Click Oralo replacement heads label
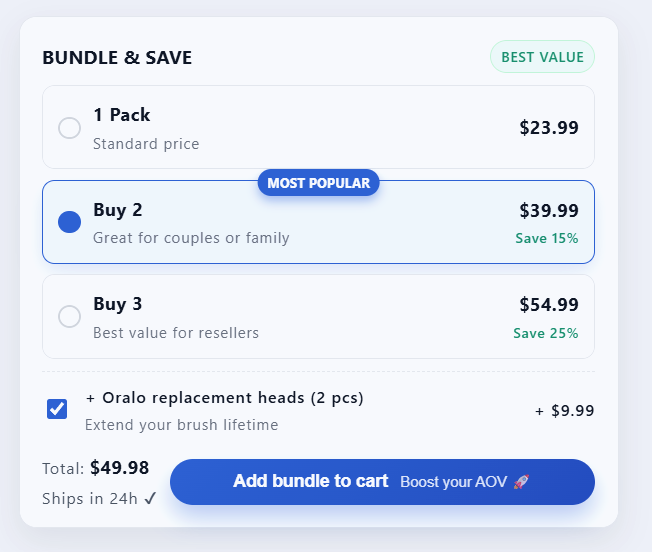This screenshot has height=552, width=652. coord(225,398)
